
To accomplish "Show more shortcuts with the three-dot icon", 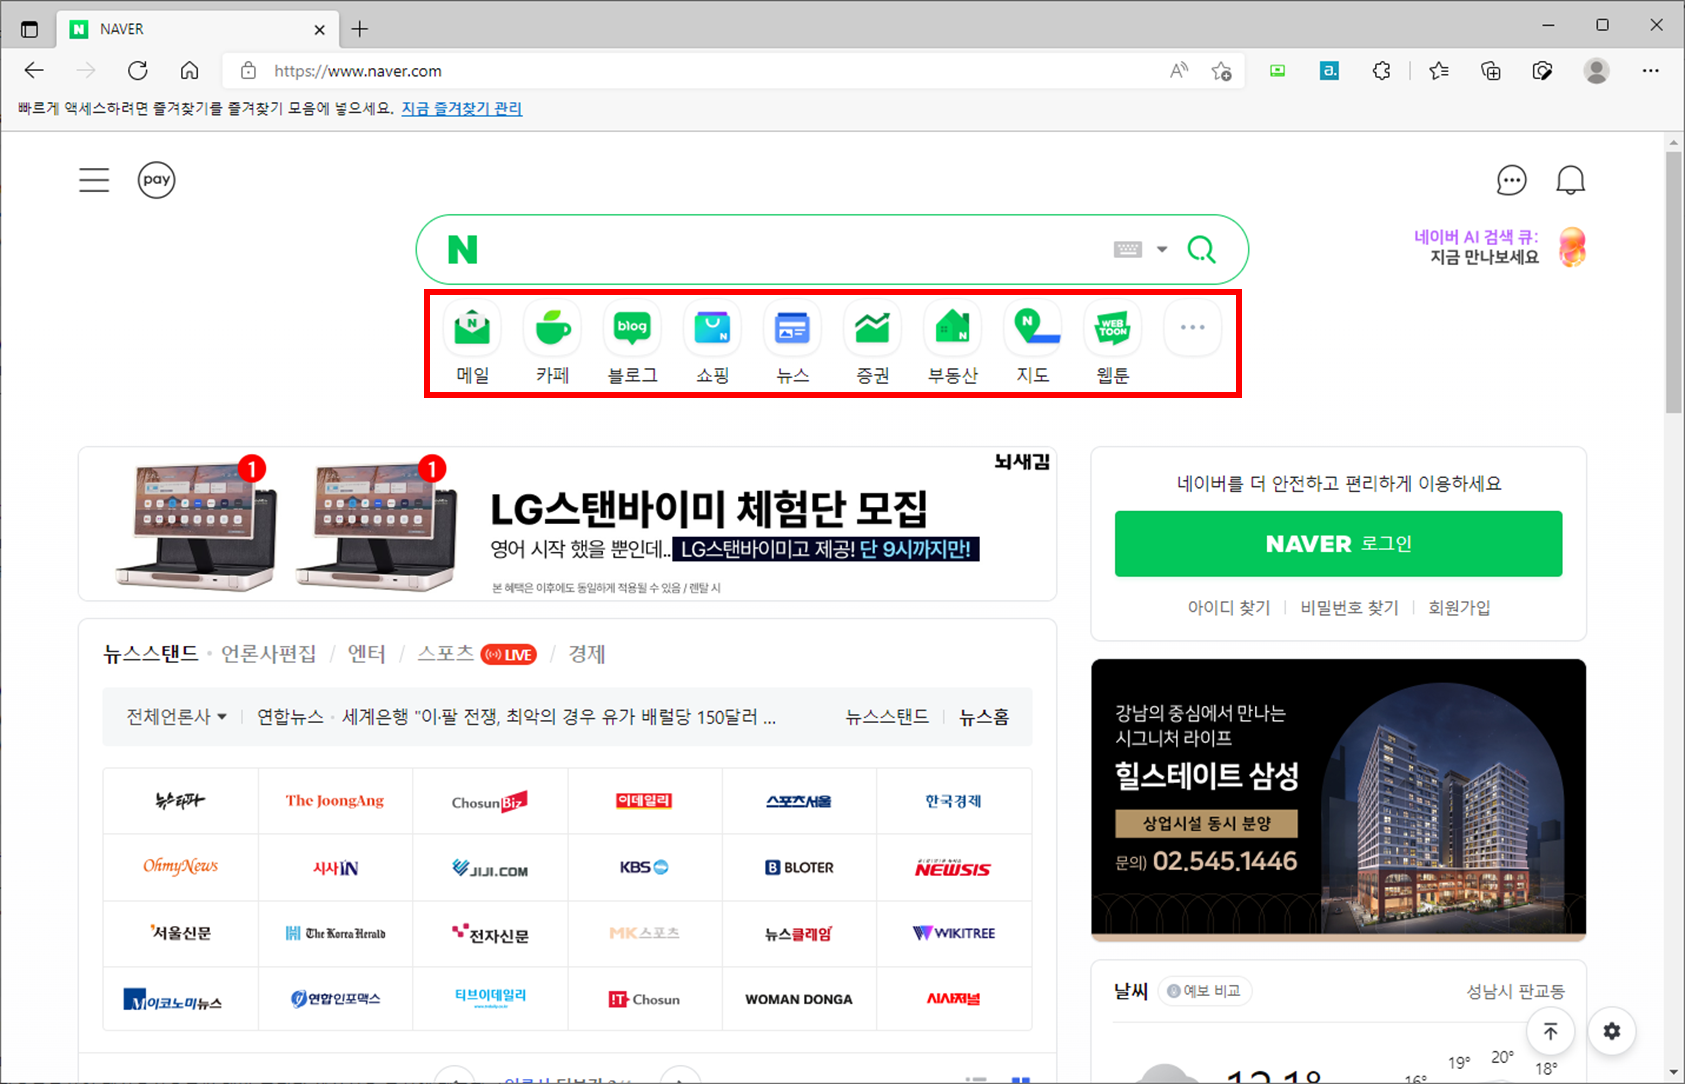I will (1192, 328).
